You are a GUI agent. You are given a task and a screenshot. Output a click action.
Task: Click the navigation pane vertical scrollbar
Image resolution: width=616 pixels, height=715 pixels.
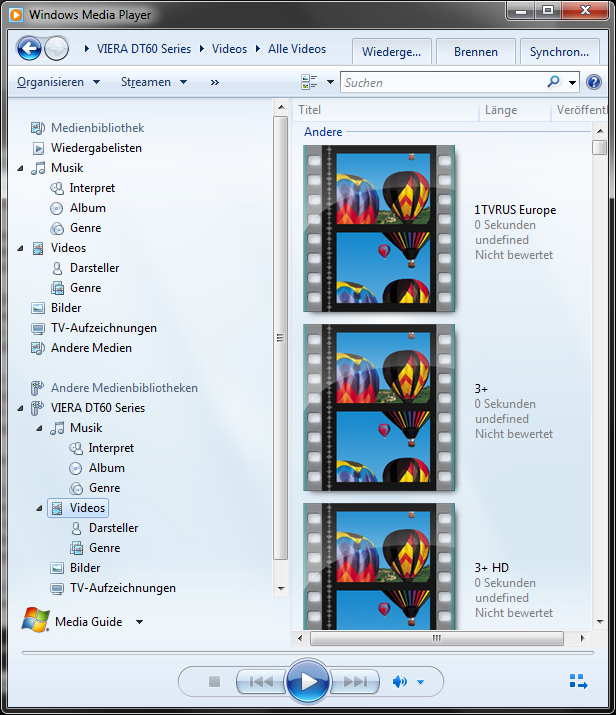pyautogui.click(x=280, y=338)
